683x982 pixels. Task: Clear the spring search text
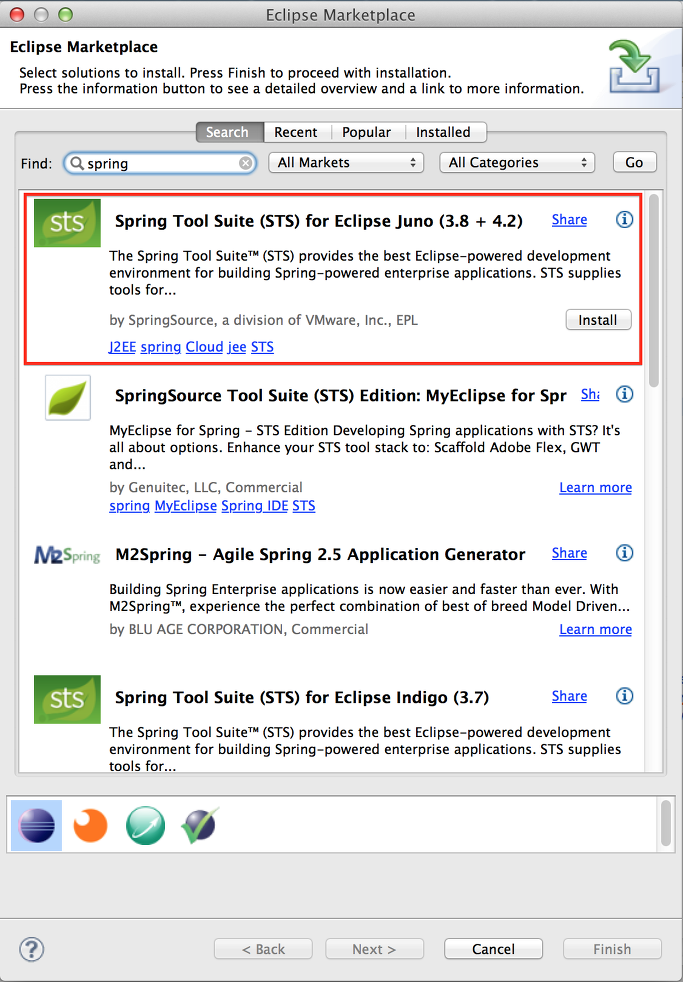(246, 163)
